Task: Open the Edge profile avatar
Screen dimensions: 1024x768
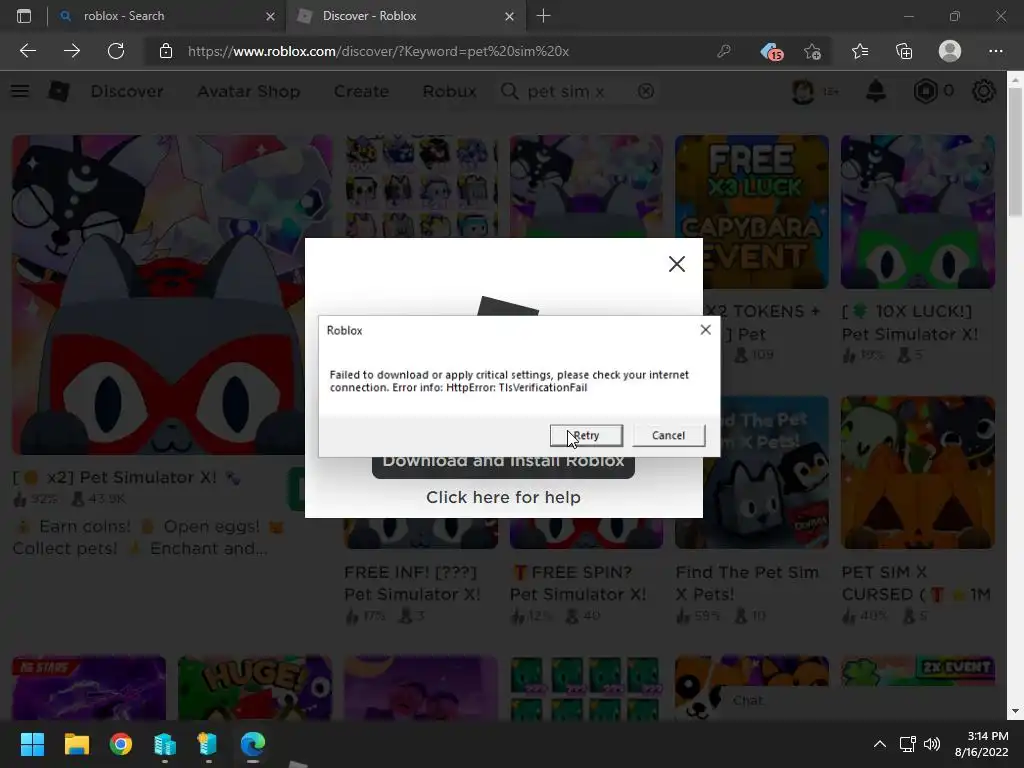Action: (950, 51)
